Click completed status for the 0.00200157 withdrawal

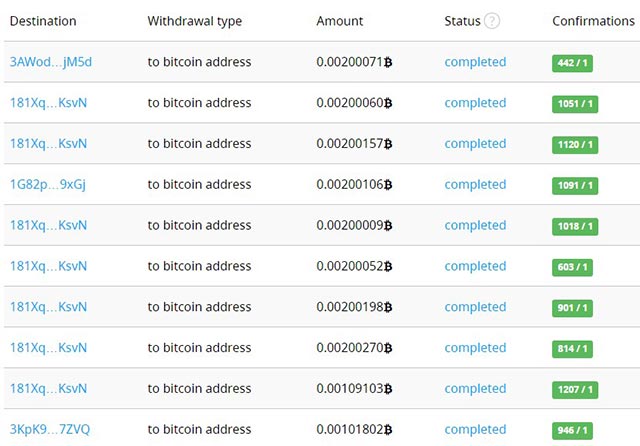(x=475, y=144)
